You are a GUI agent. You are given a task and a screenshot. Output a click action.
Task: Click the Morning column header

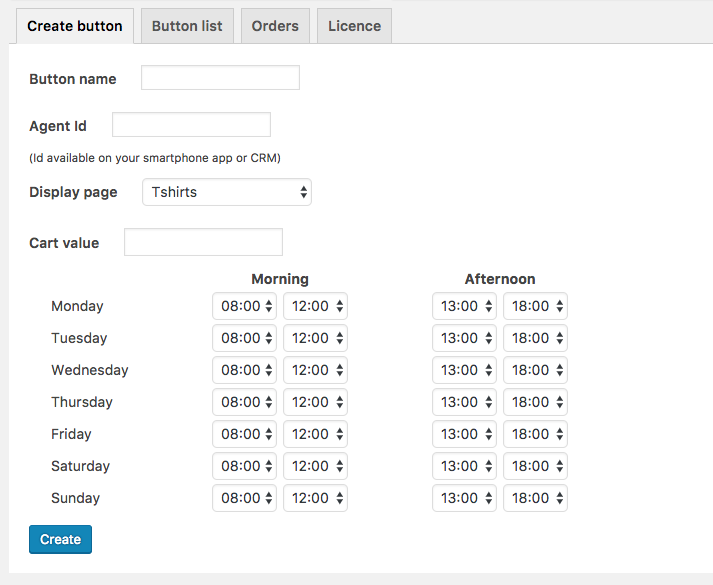pyautogui.click(x=280, y=279)
